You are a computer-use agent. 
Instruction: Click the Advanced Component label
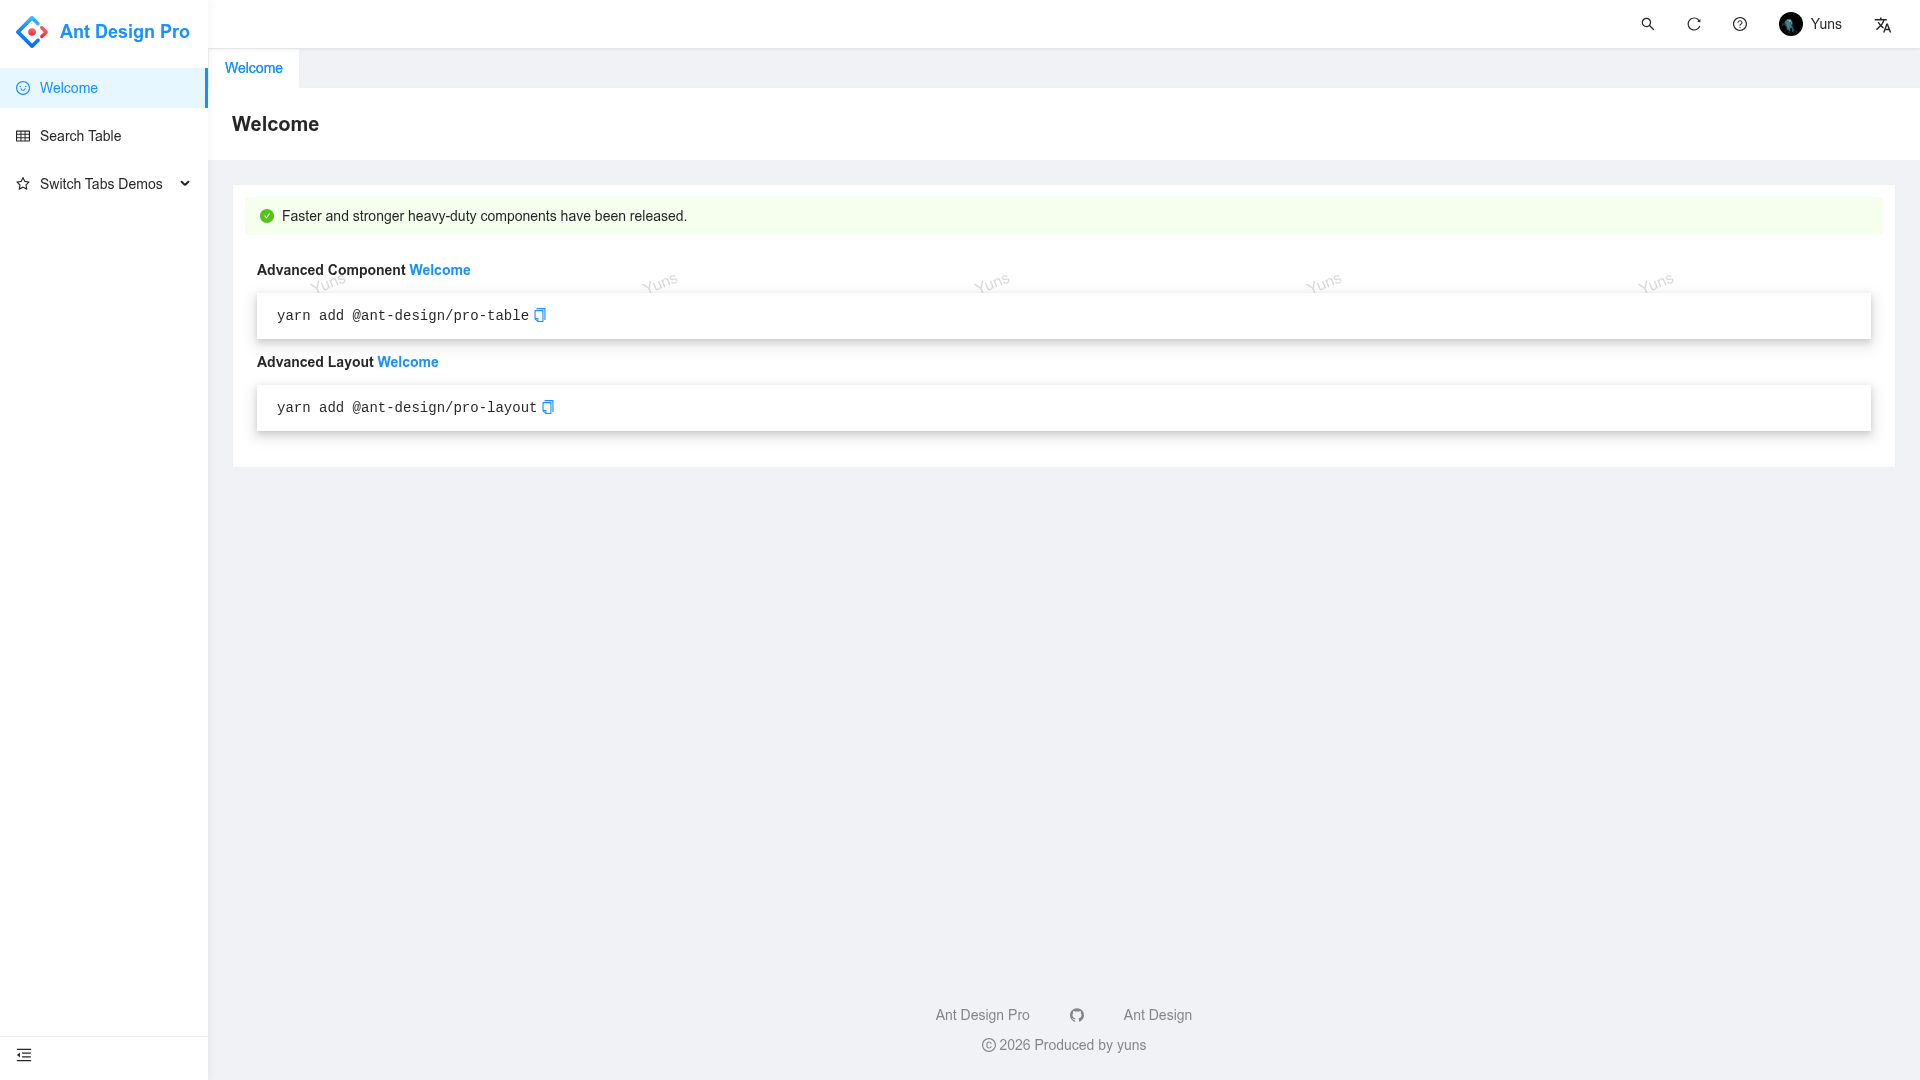point(331,270)
